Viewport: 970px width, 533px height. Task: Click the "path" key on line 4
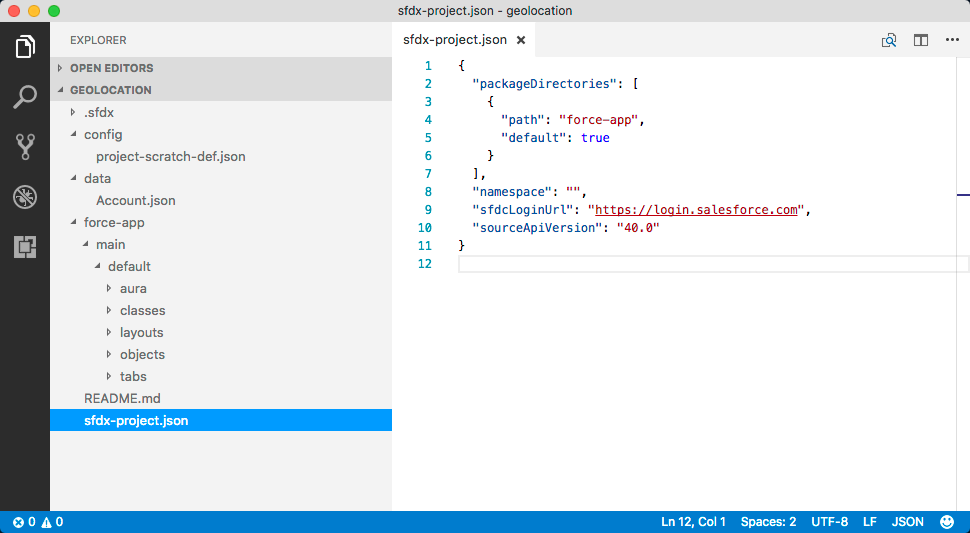(x=523, y=119)
